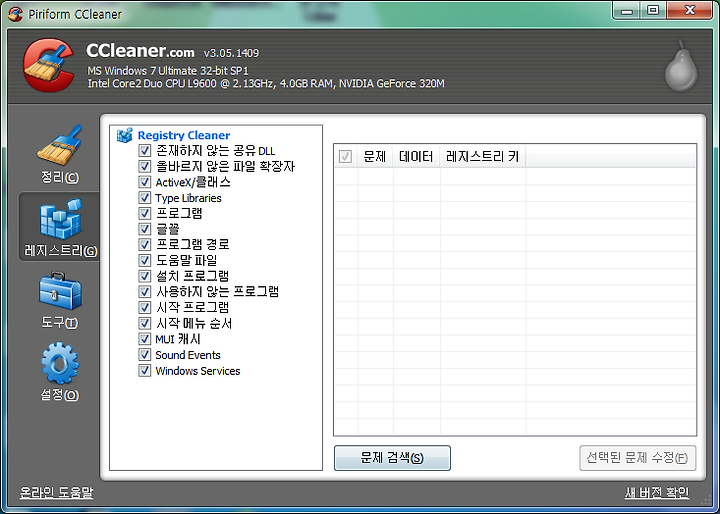Click Intel Core2 Duo hardware info line
Screen dimensions: 720x514
[266, 84]
